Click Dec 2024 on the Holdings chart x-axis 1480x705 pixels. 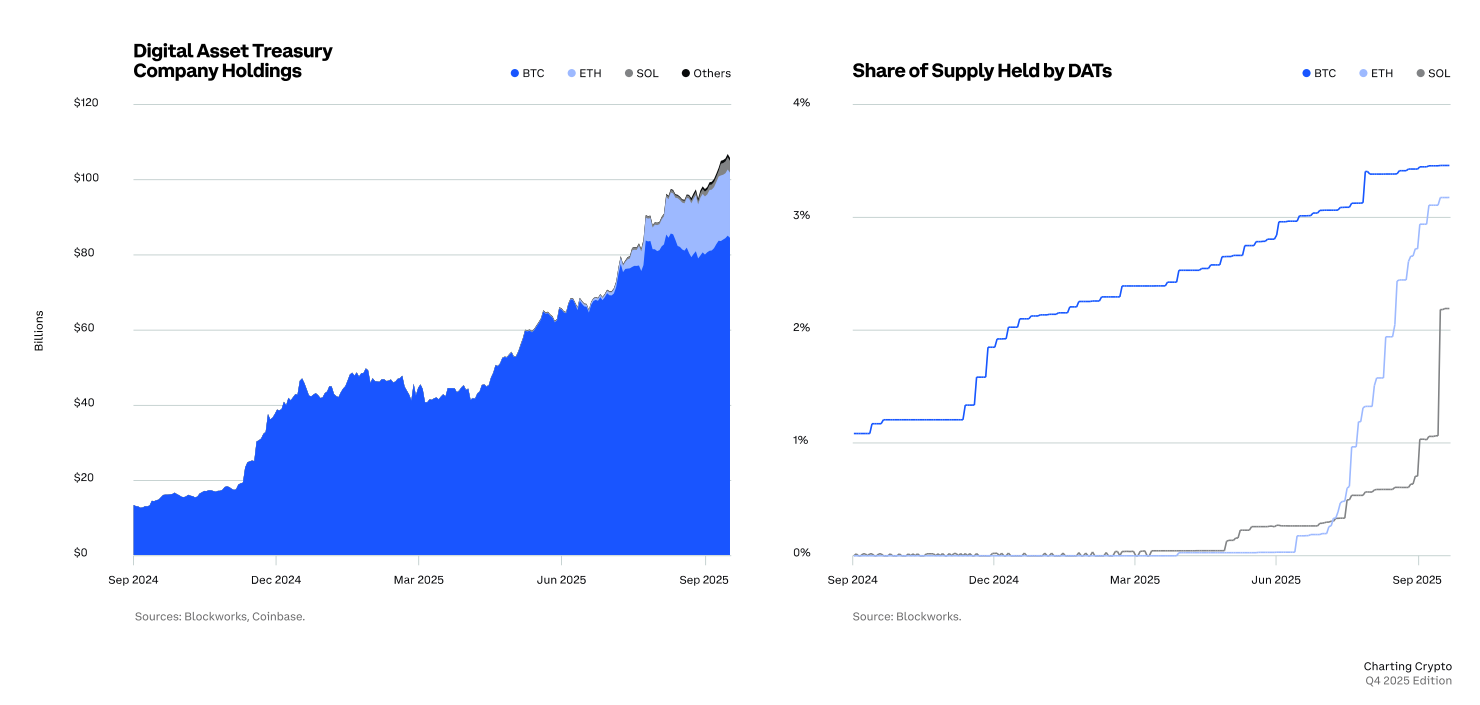point(276,580)
